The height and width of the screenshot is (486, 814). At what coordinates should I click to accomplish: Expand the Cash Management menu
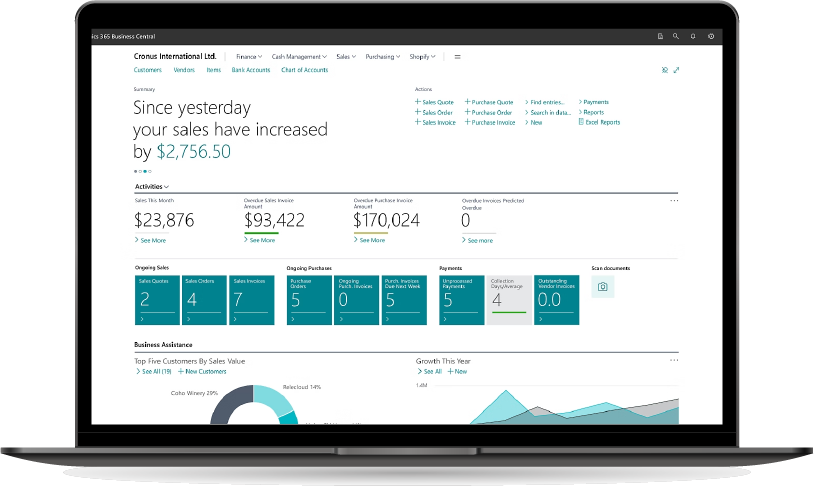299,57
